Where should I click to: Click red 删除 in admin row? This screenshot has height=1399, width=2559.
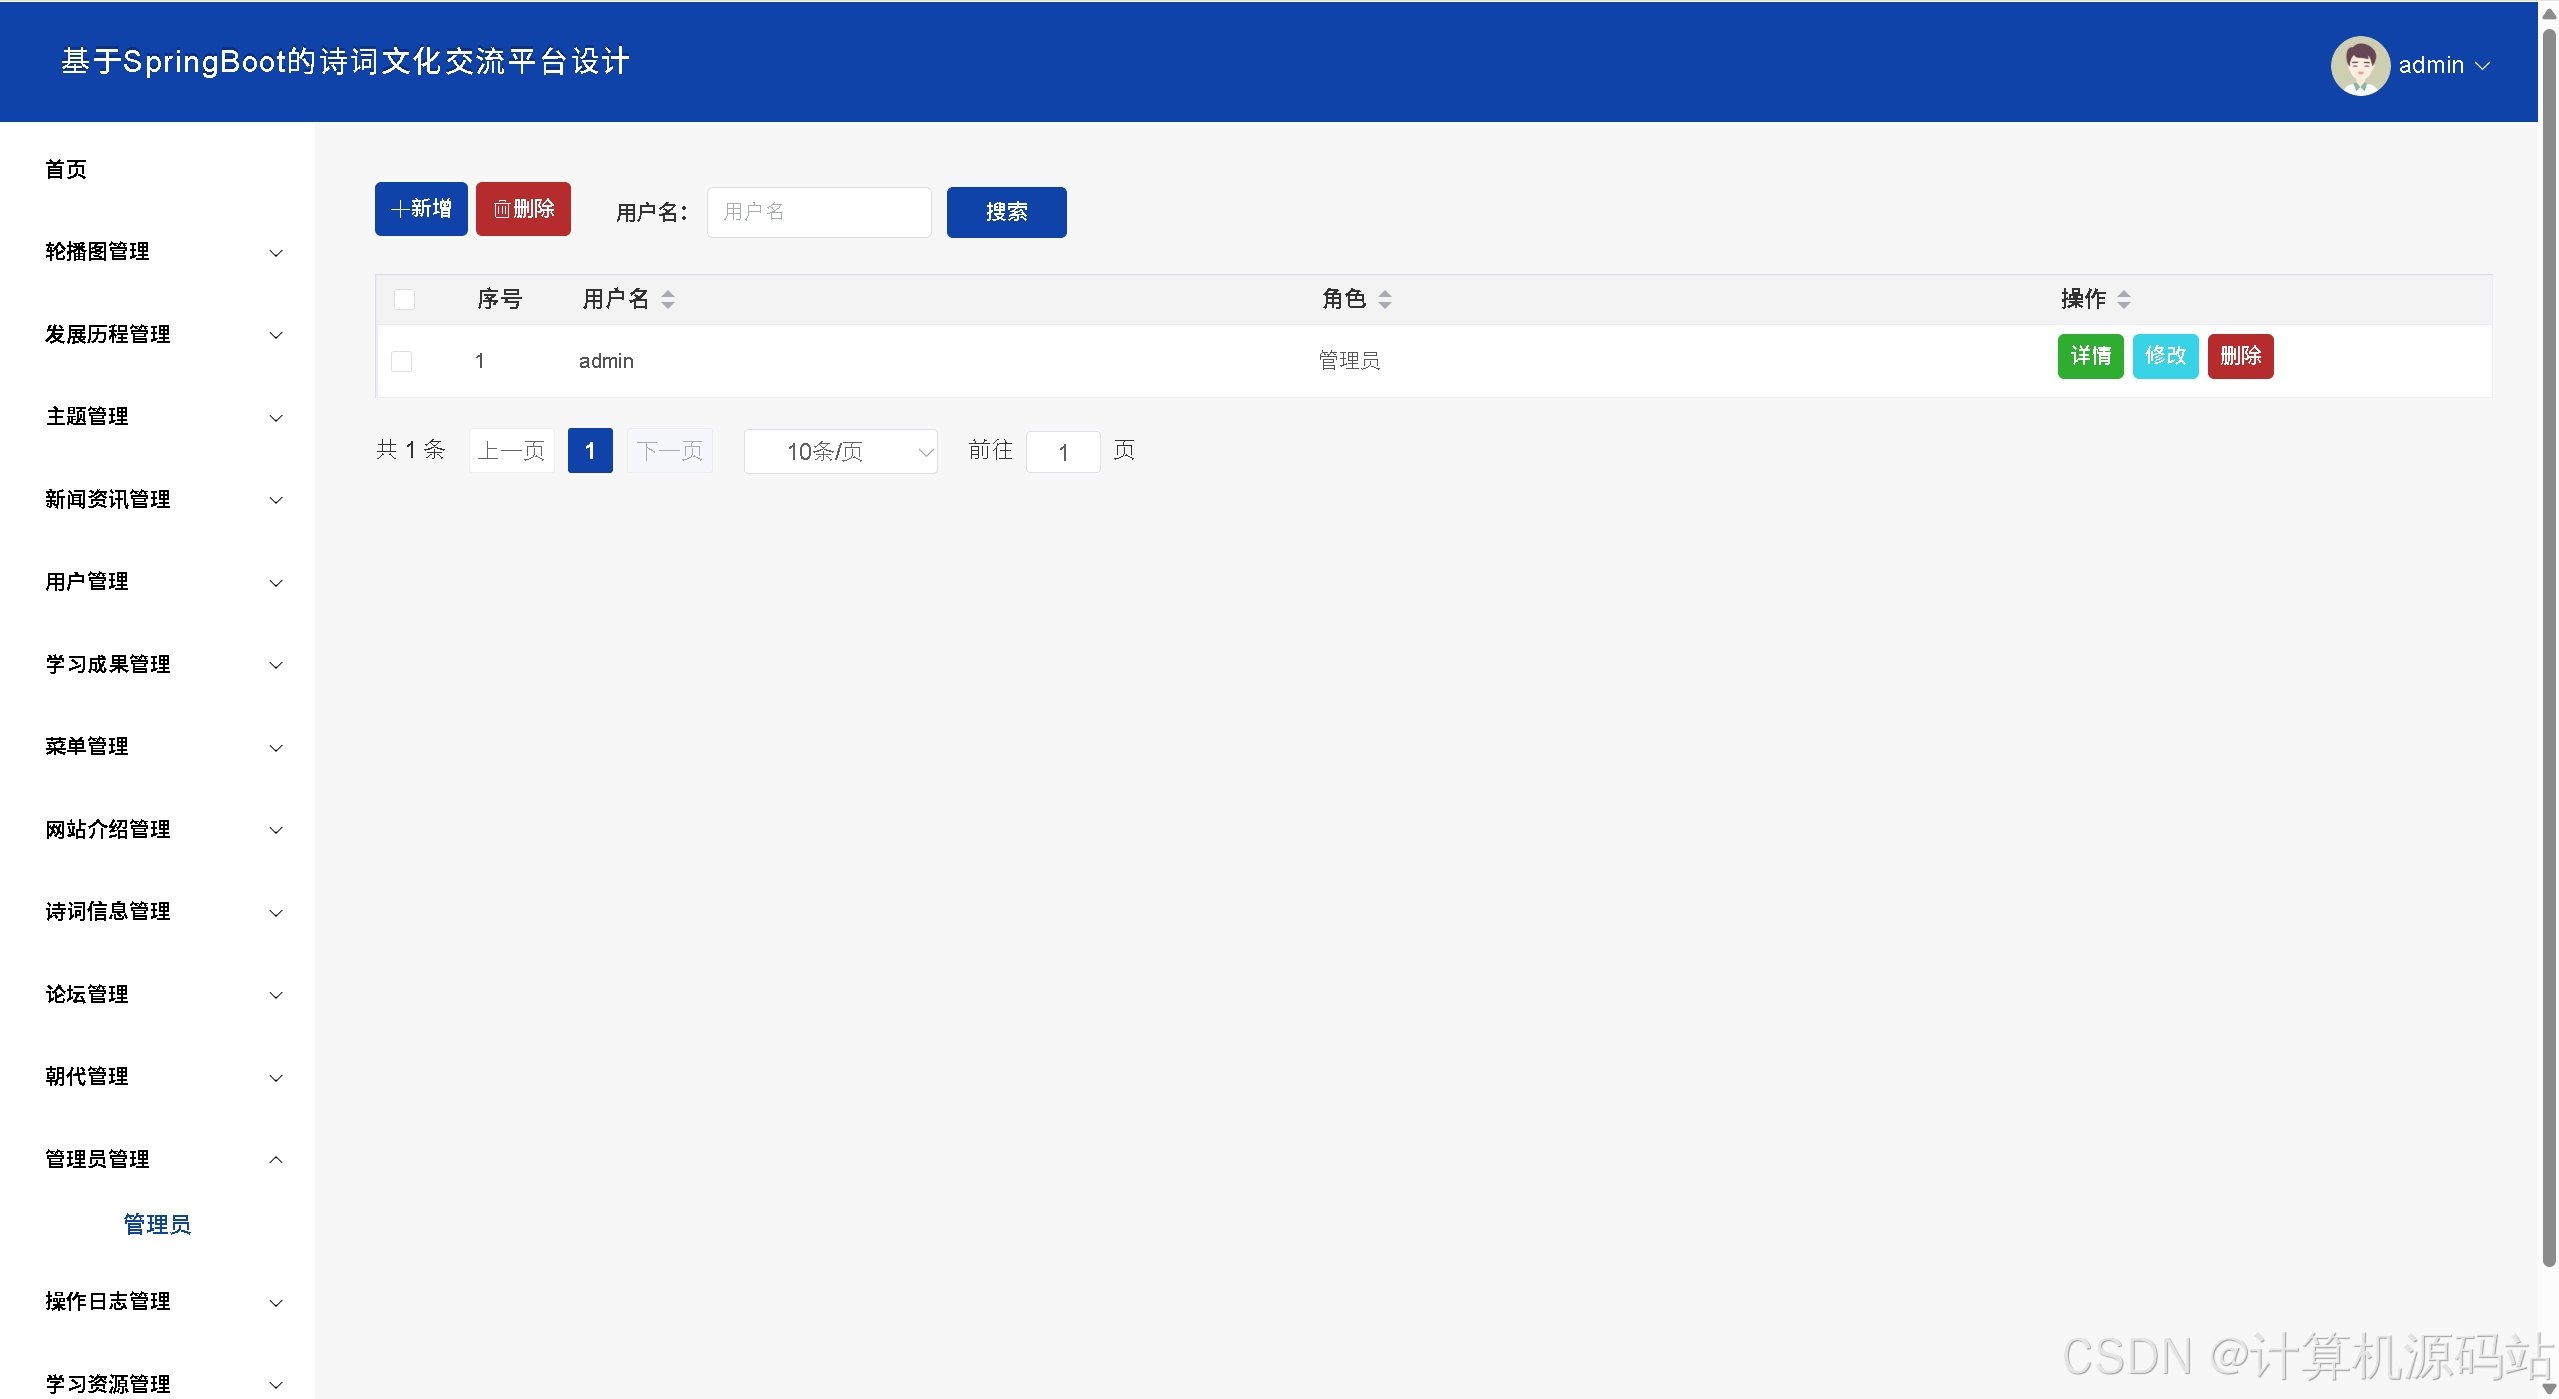pos(2240,356)
